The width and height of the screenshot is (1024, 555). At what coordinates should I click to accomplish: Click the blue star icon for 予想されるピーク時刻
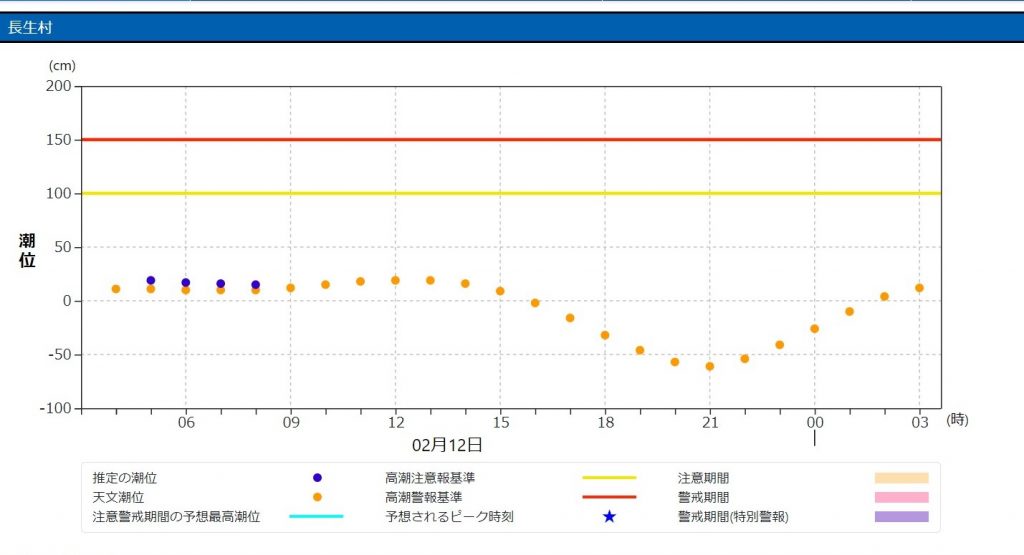609,516
